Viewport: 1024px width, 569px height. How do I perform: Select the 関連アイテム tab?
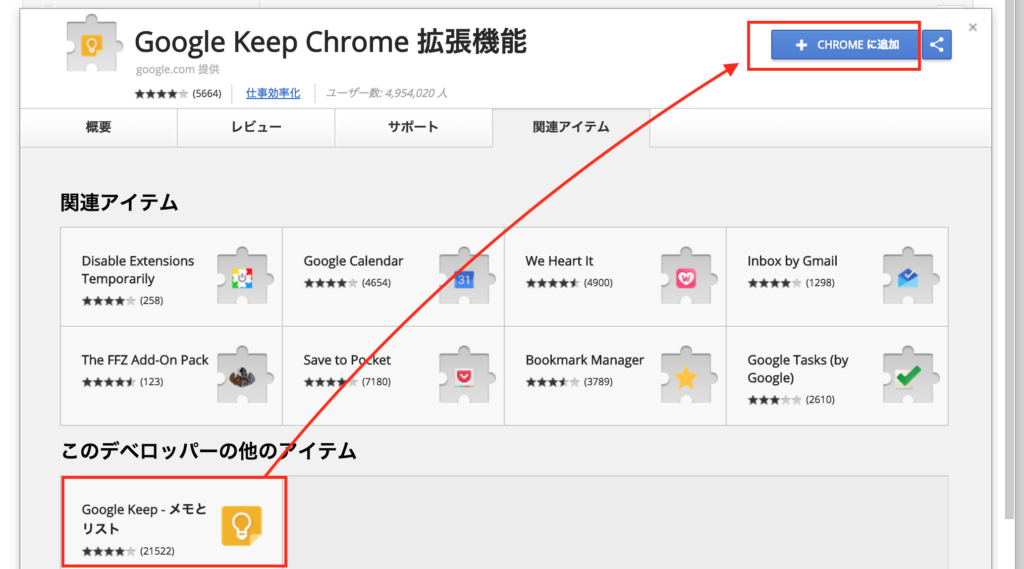click(571, 127)
